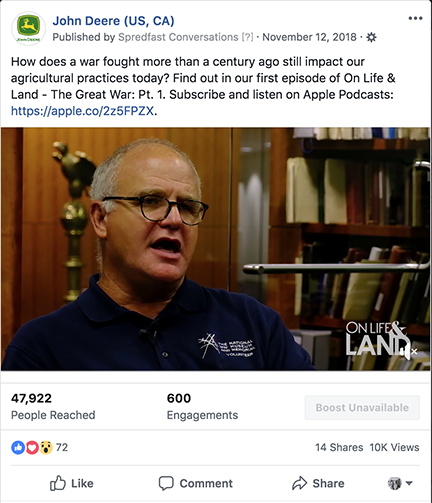
Task: Click the blue Like reaction icon
Action: [x=18, y=447]
